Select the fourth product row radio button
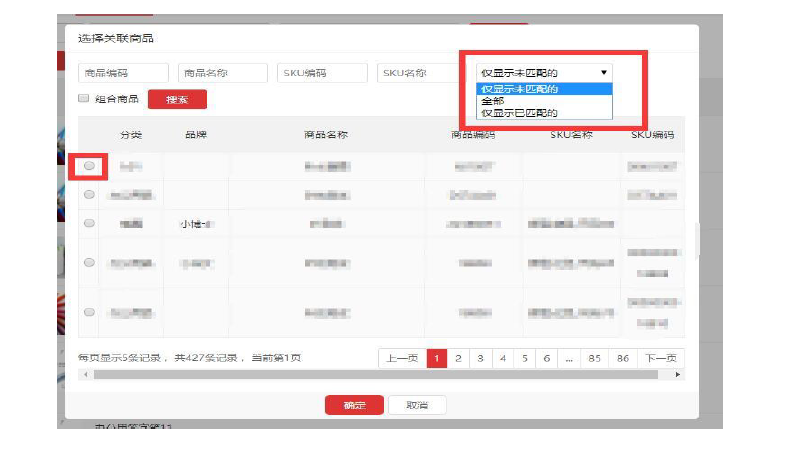The width and height of the screenshot is (805, 456). [x=89, y=262]
